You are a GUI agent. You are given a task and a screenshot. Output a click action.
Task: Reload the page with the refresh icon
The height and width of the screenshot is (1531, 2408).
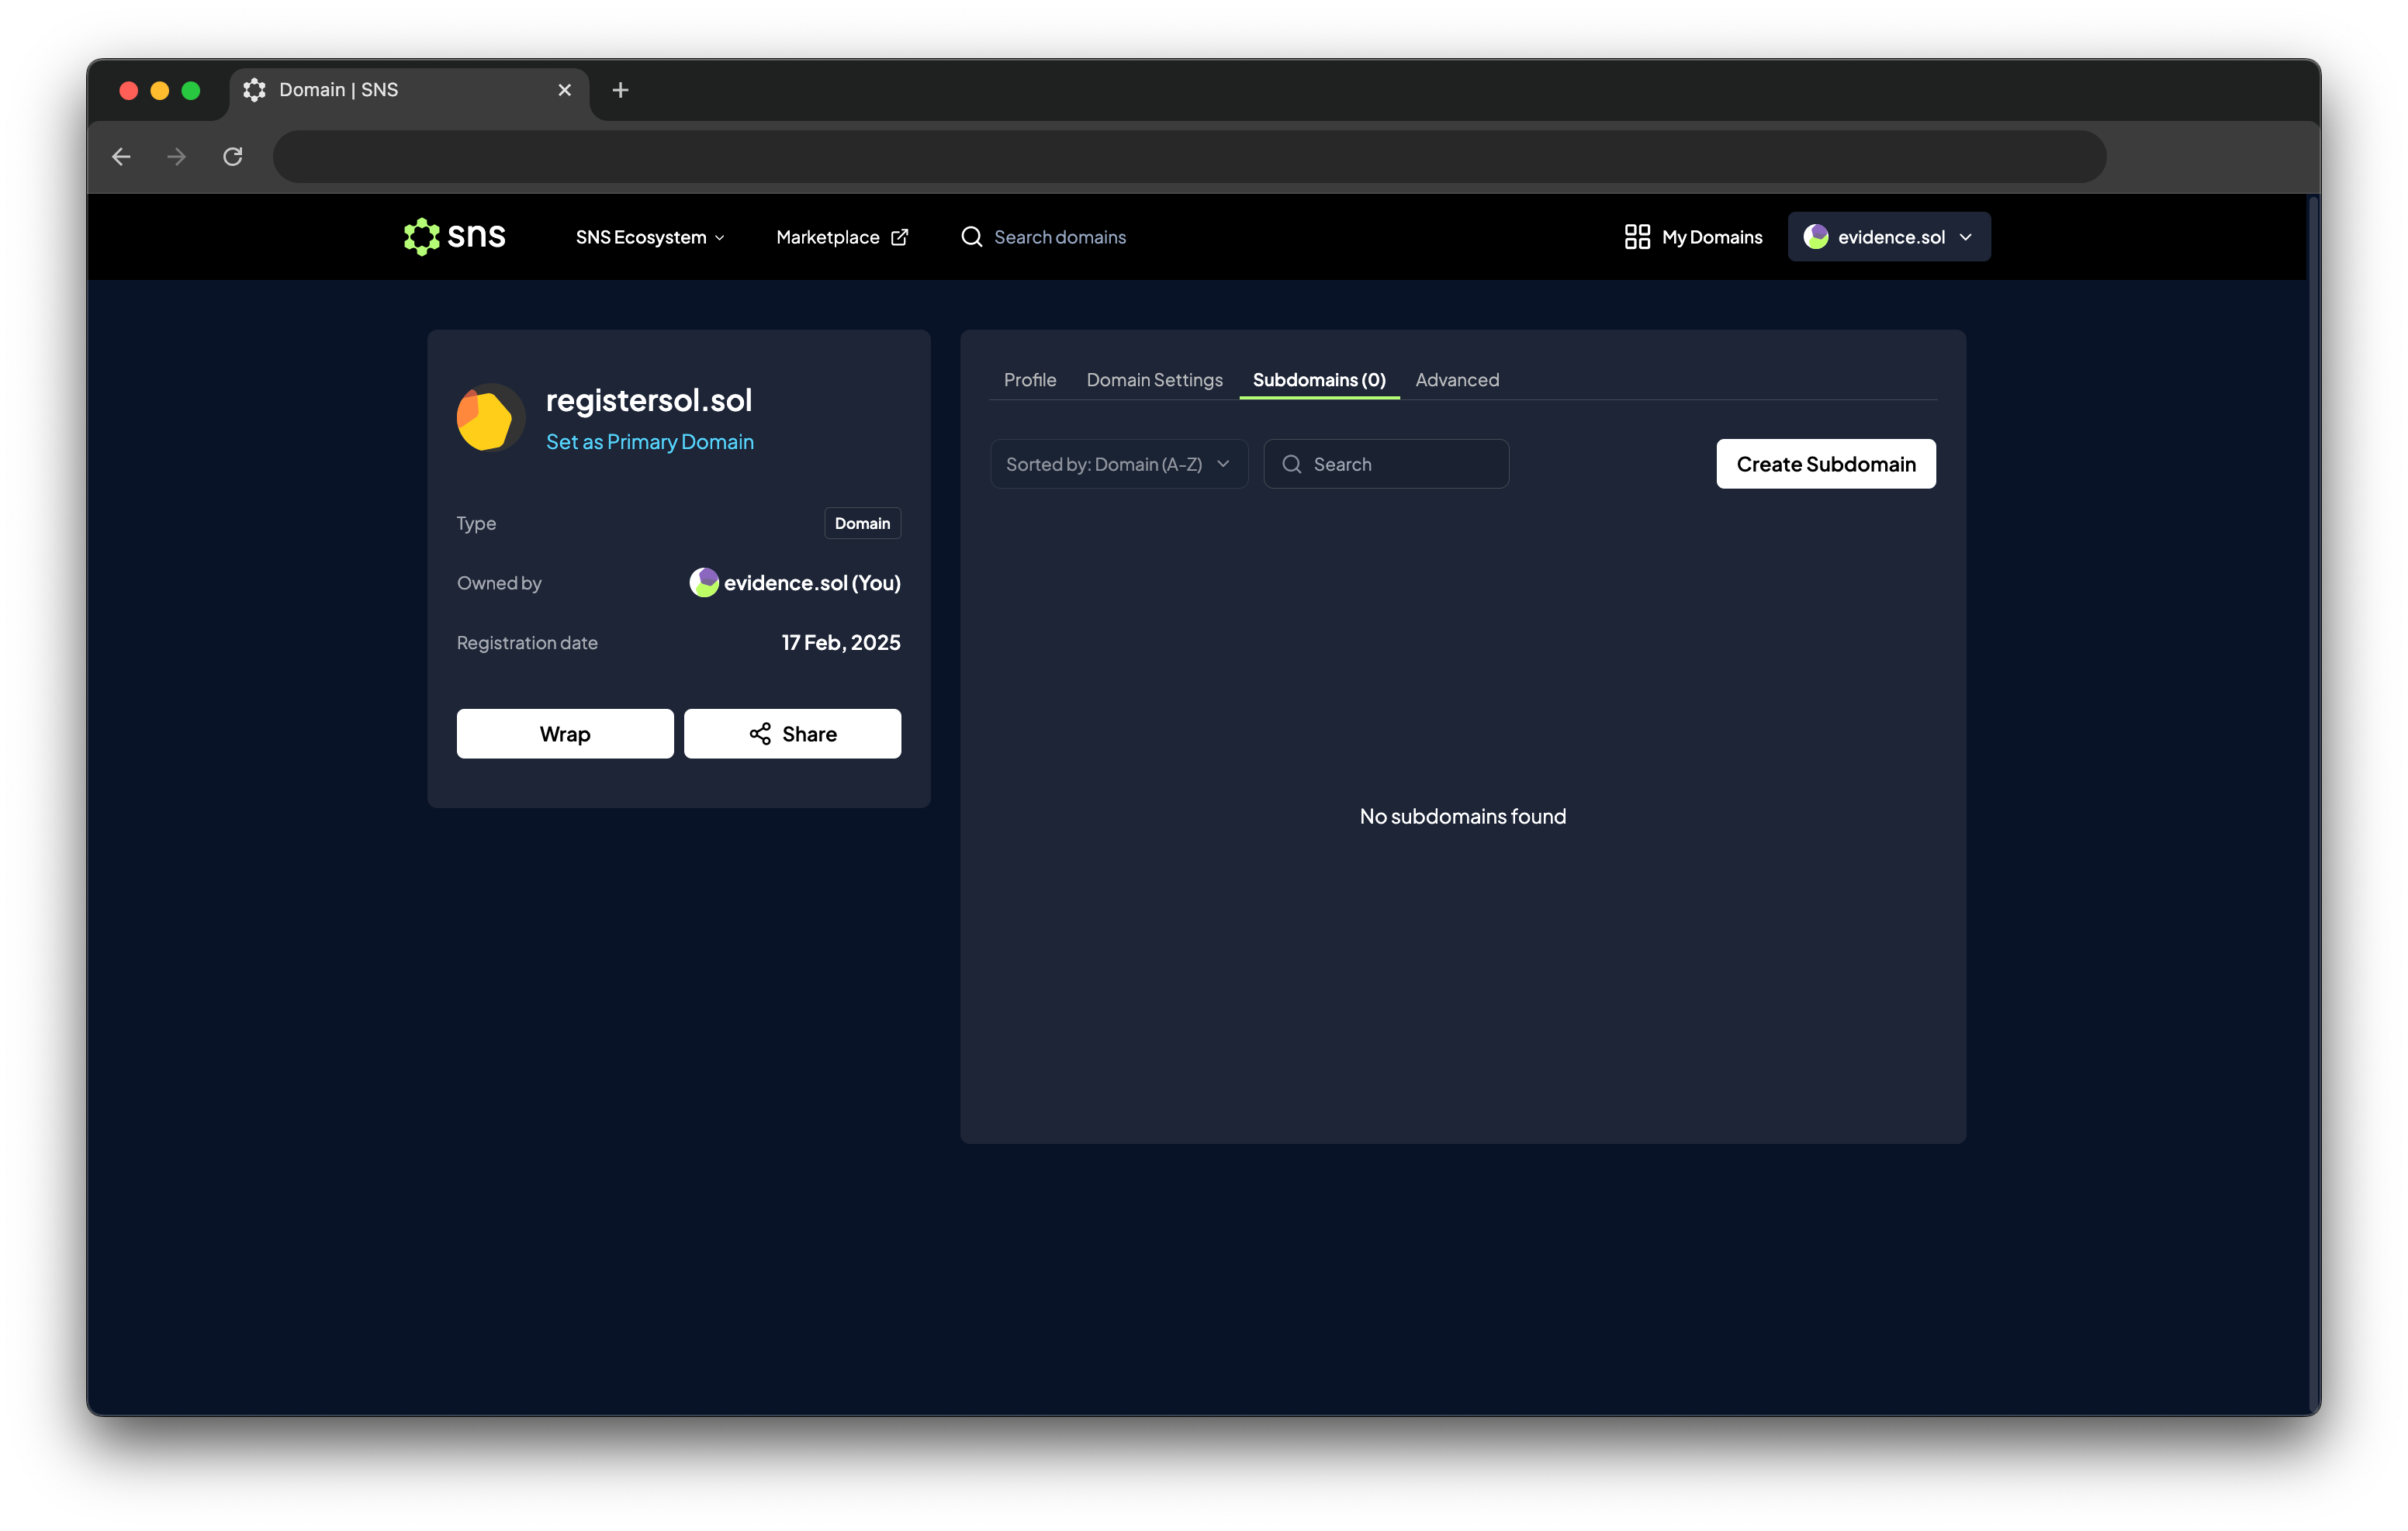(x=233, y=157)
